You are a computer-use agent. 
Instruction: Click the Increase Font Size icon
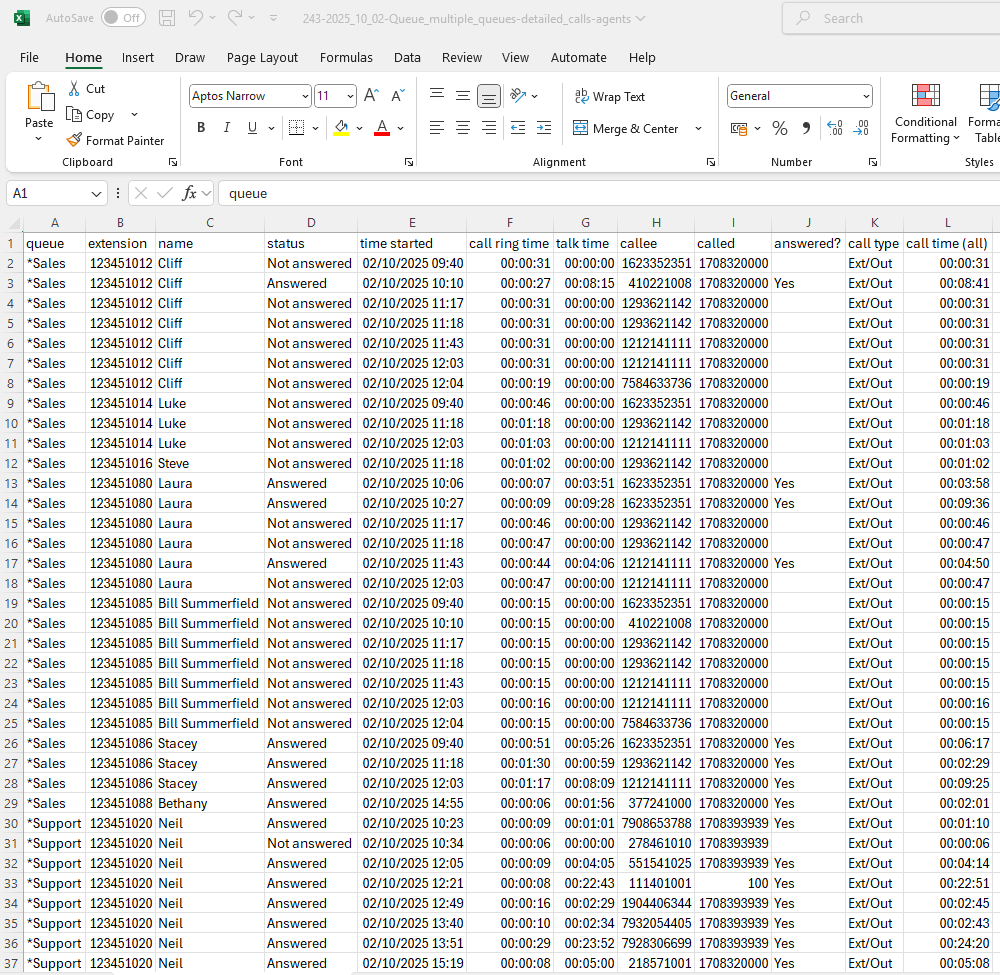pyautogui.click(x=371, y=96)
